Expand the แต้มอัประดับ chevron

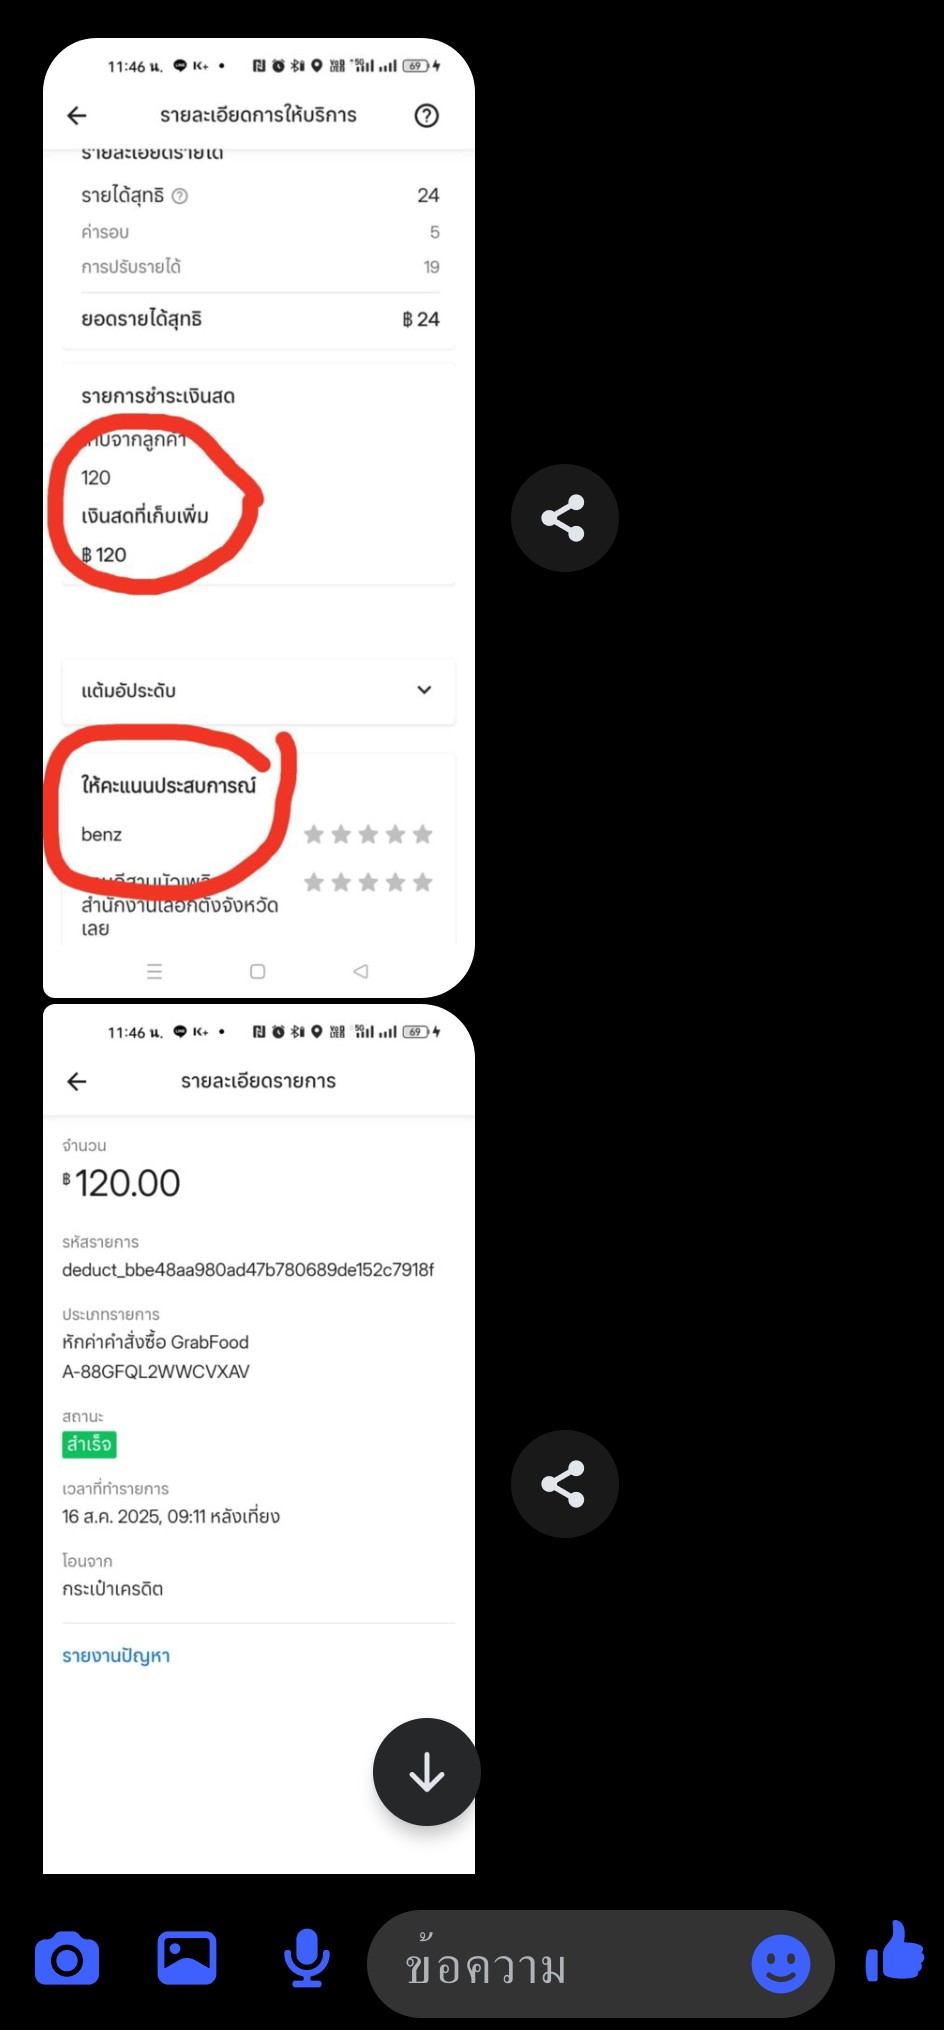(424, 690)
